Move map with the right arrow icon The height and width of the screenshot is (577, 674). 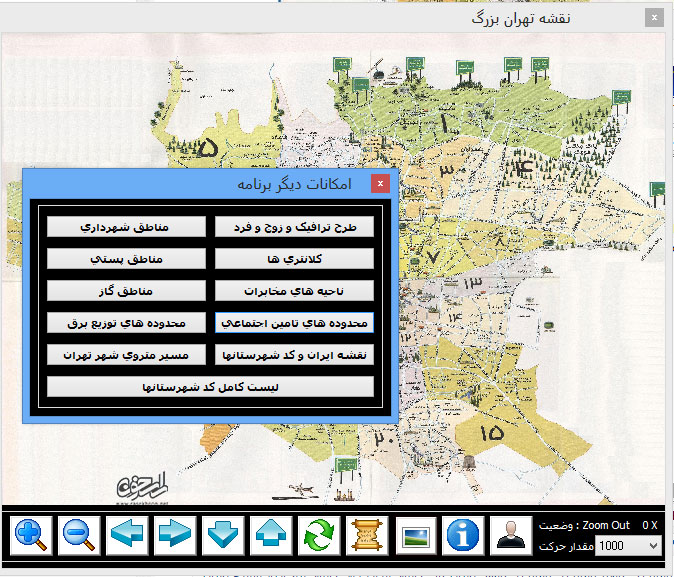tap(175, 535)
